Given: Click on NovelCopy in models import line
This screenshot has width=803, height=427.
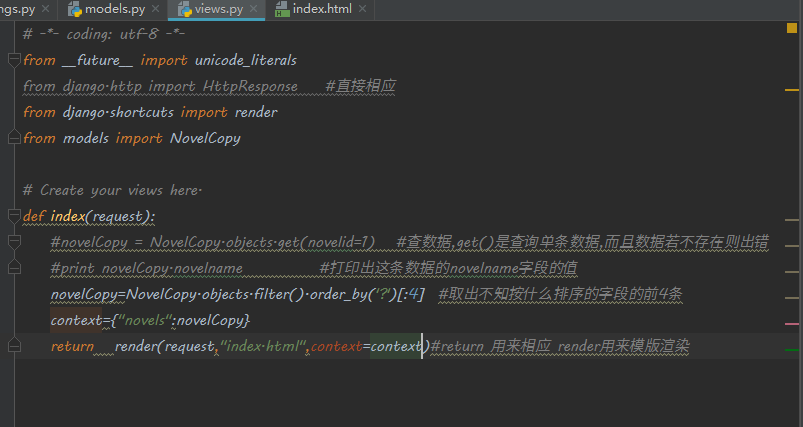Looking at the screenshot, I should (x=205, y=138).
